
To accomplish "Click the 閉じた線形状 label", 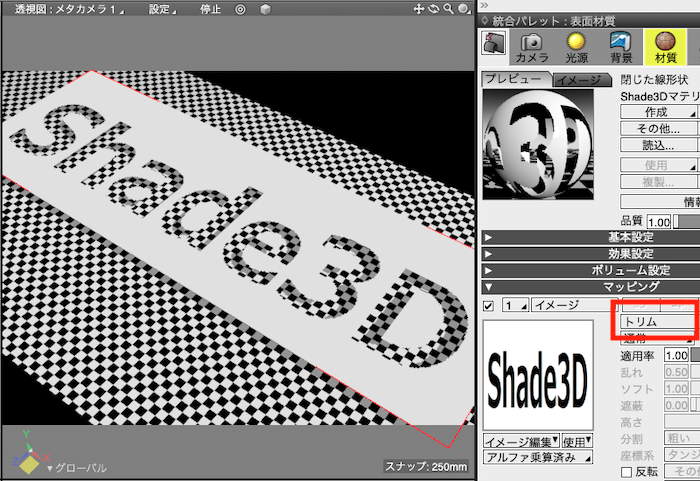I will 654,80.
